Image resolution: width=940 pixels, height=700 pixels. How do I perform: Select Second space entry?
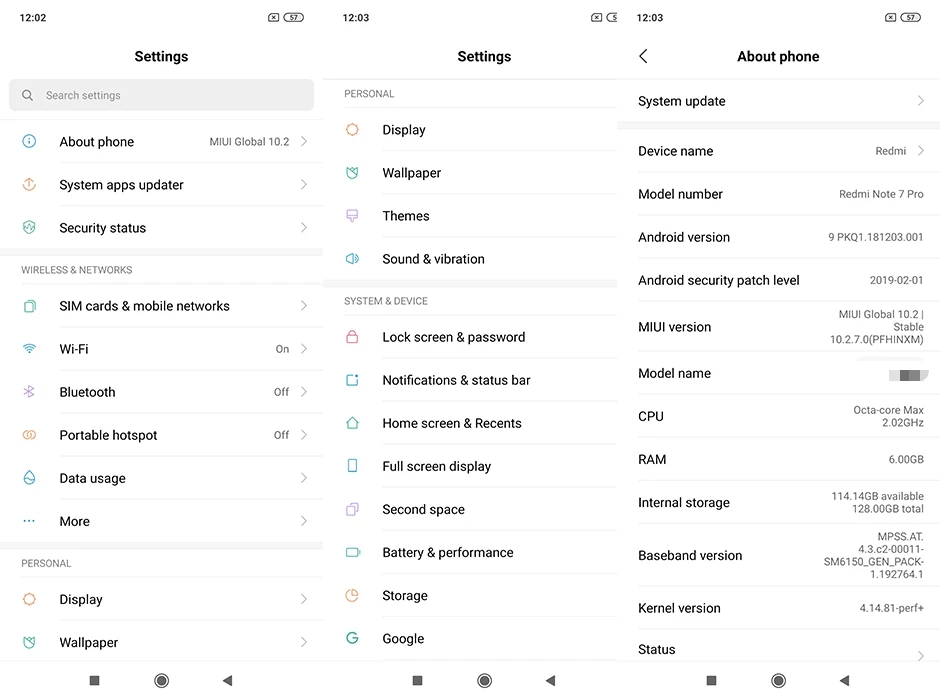[x=470, y=509]
